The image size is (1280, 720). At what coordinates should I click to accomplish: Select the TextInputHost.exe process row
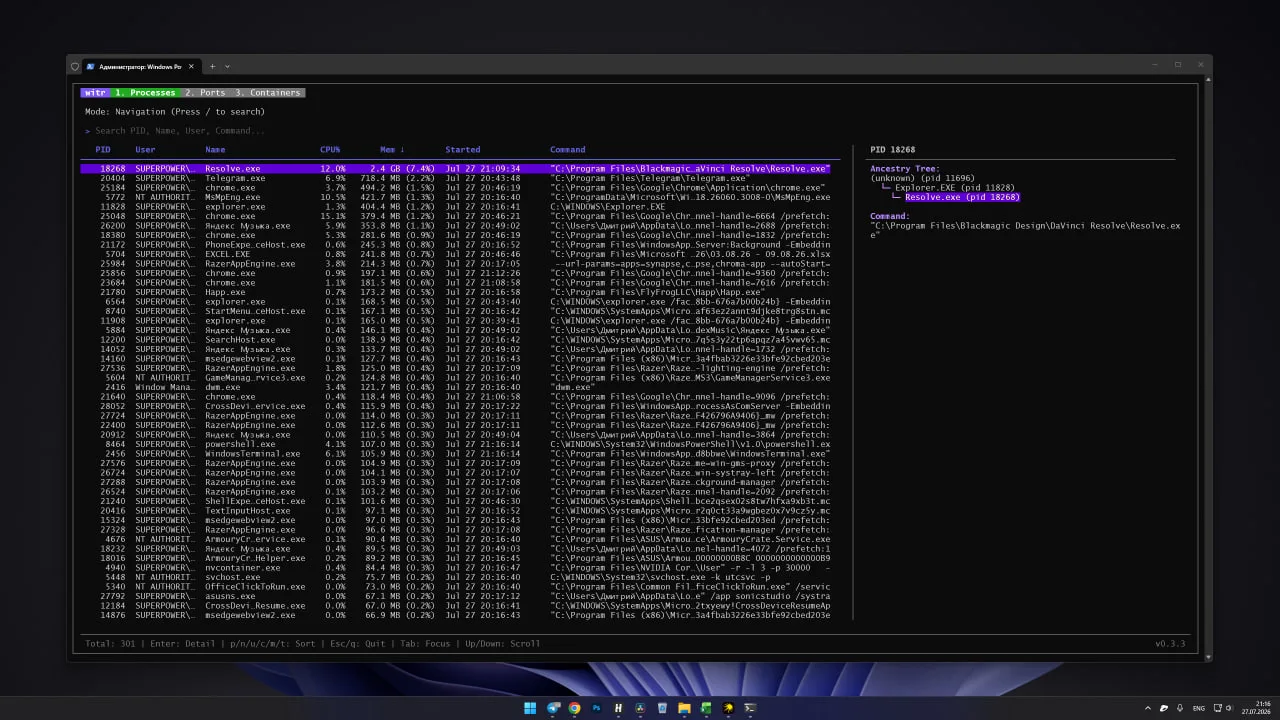(x=455, y=511)
